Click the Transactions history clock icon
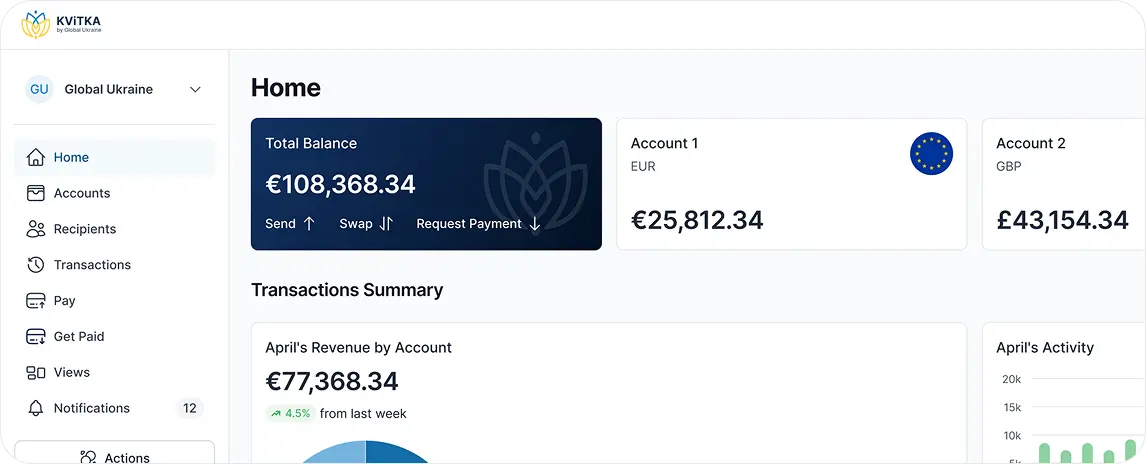 coord(36,265)
